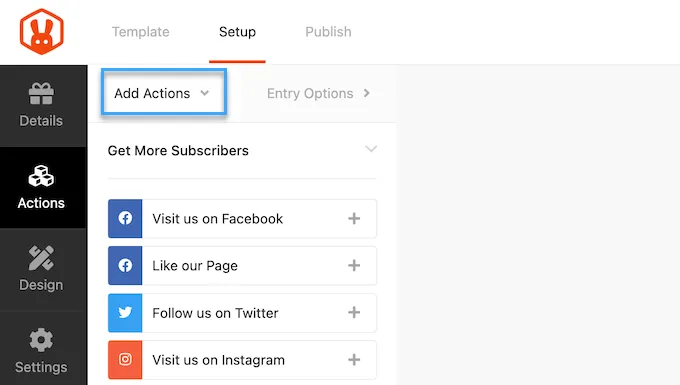Screen dimensions: 680x385
Task: Add the Like our Page action plus
Action: [x=354, y=265]
